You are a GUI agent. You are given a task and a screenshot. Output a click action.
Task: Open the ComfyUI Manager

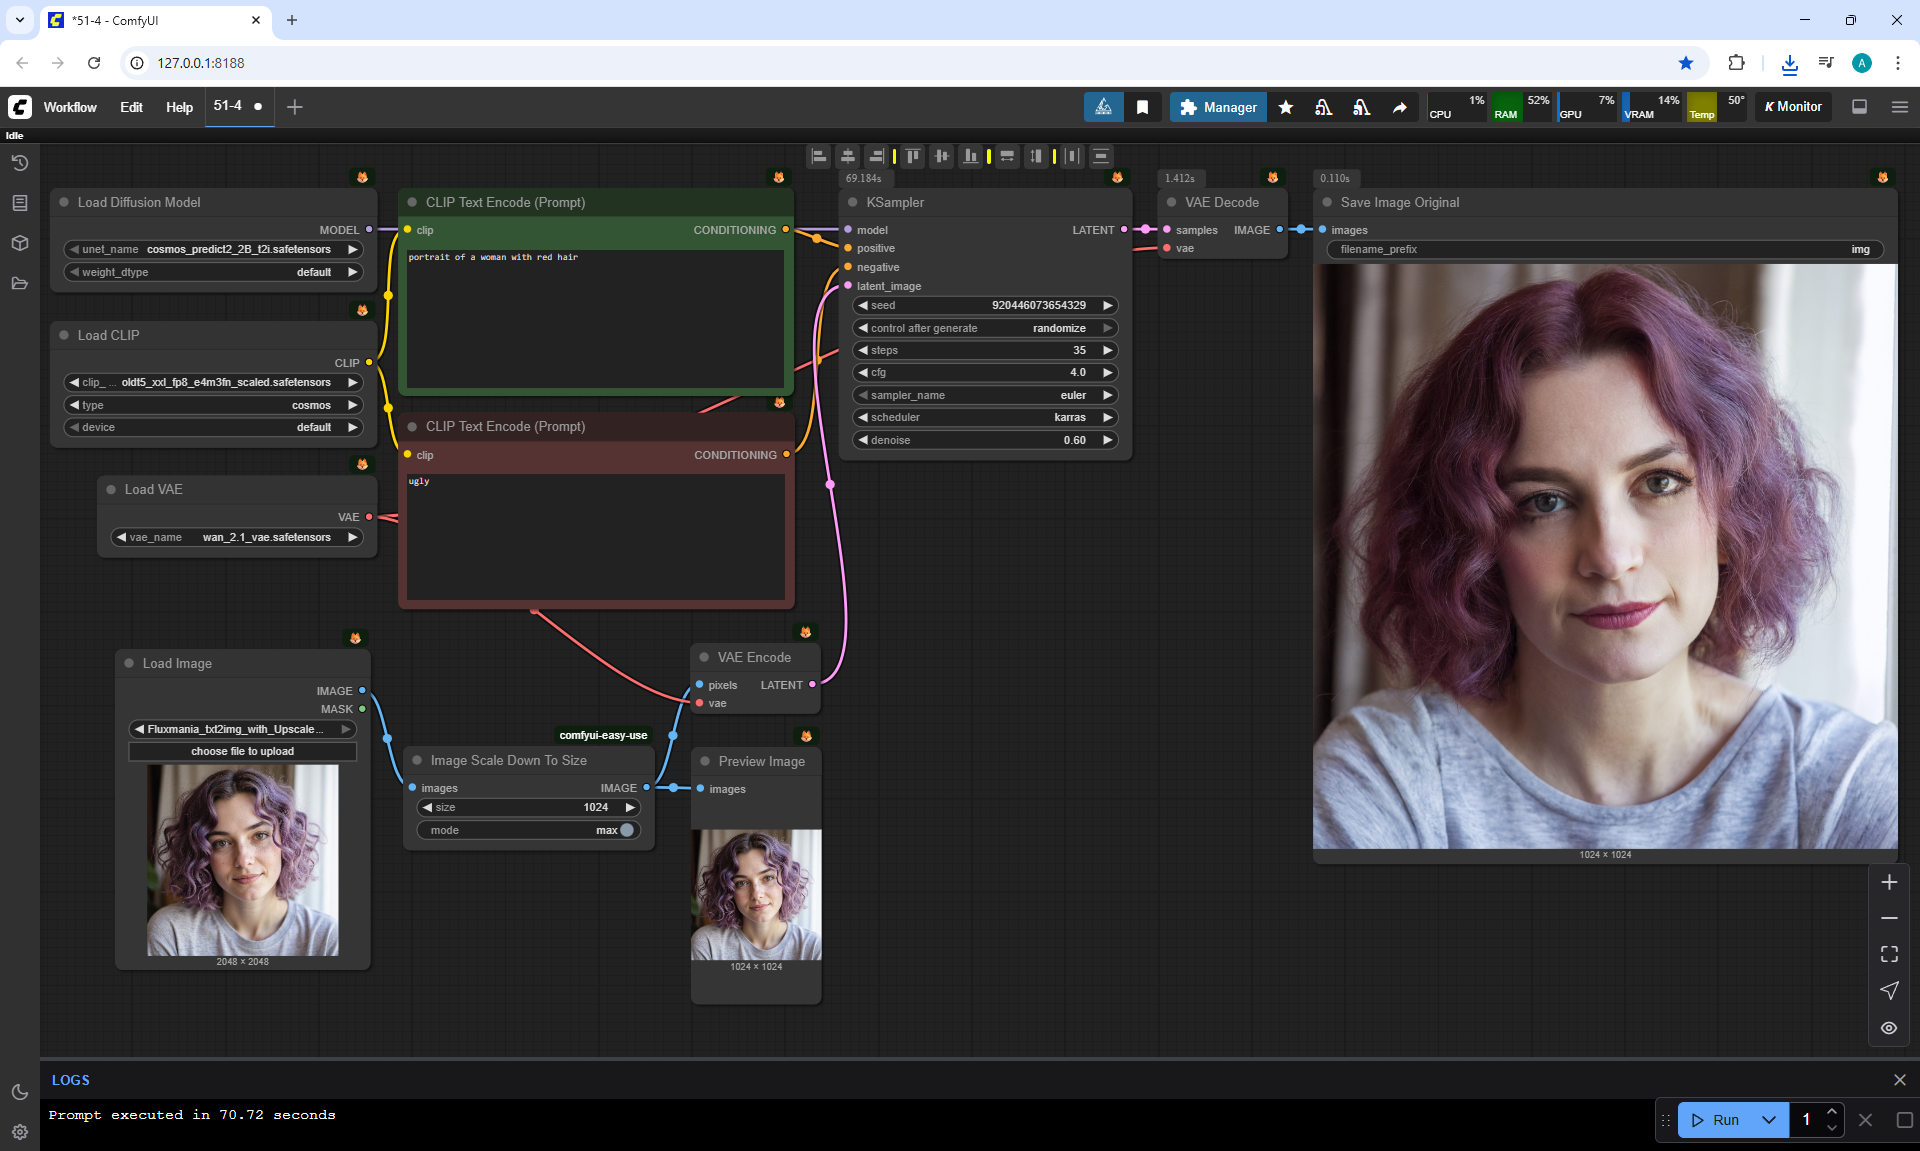(x=1217, y=107)
